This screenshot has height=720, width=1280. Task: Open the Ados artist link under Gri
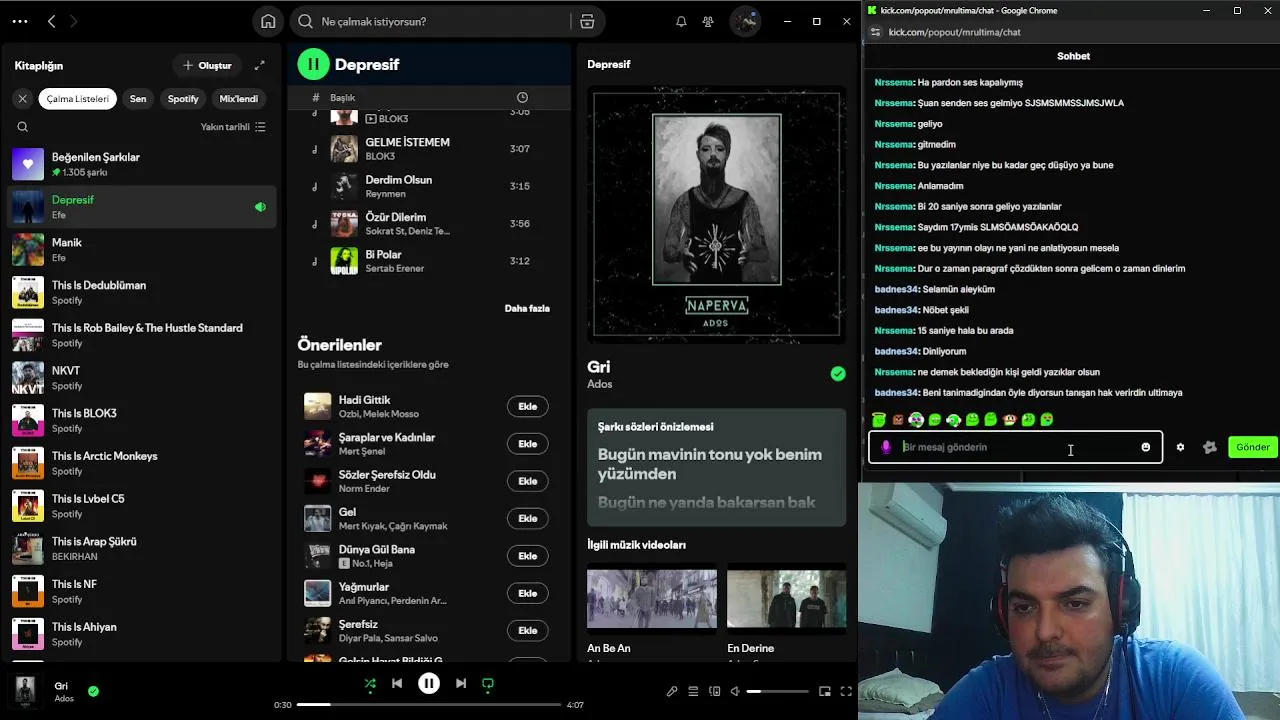tap(600, 384)
